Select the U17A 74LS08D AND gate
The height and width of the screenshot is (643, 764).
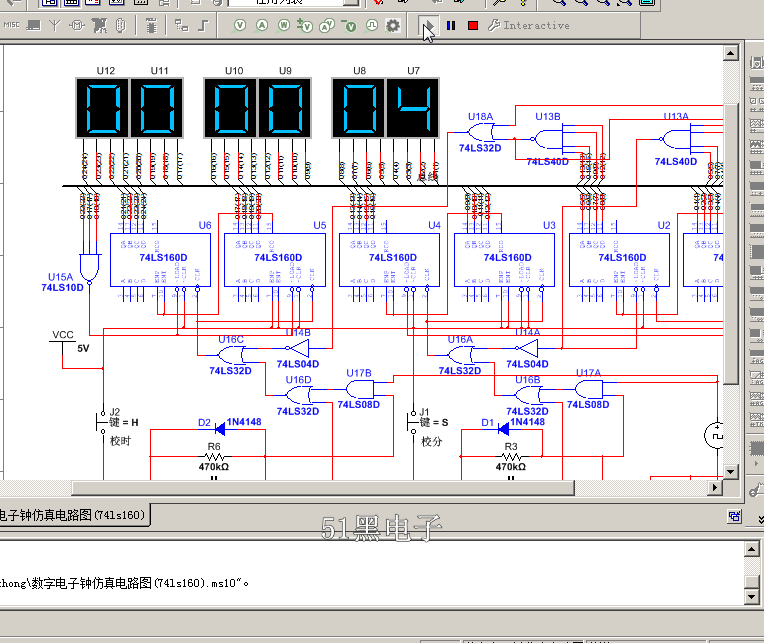[x=589, y=389]
